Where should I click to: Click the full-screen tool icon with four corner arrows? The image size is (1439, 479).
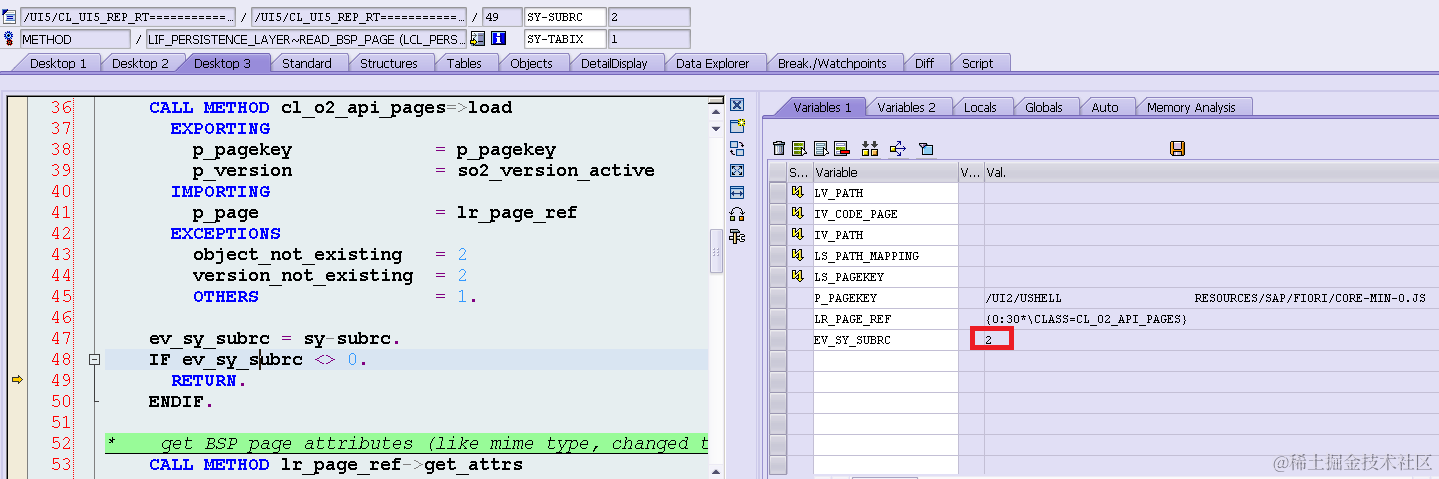(x=737, y=170)
